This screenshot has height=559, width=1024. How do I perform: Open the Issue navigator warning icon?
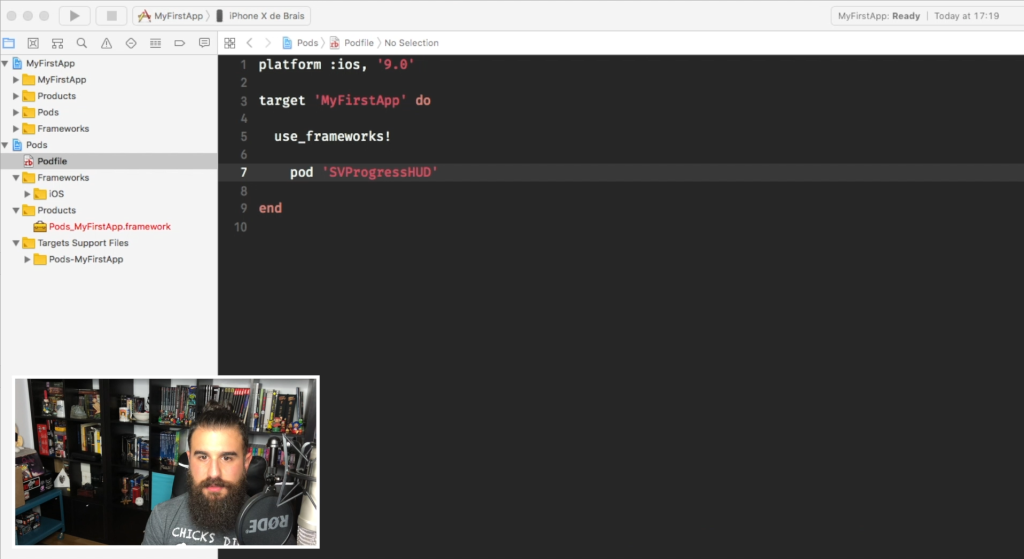106,43
